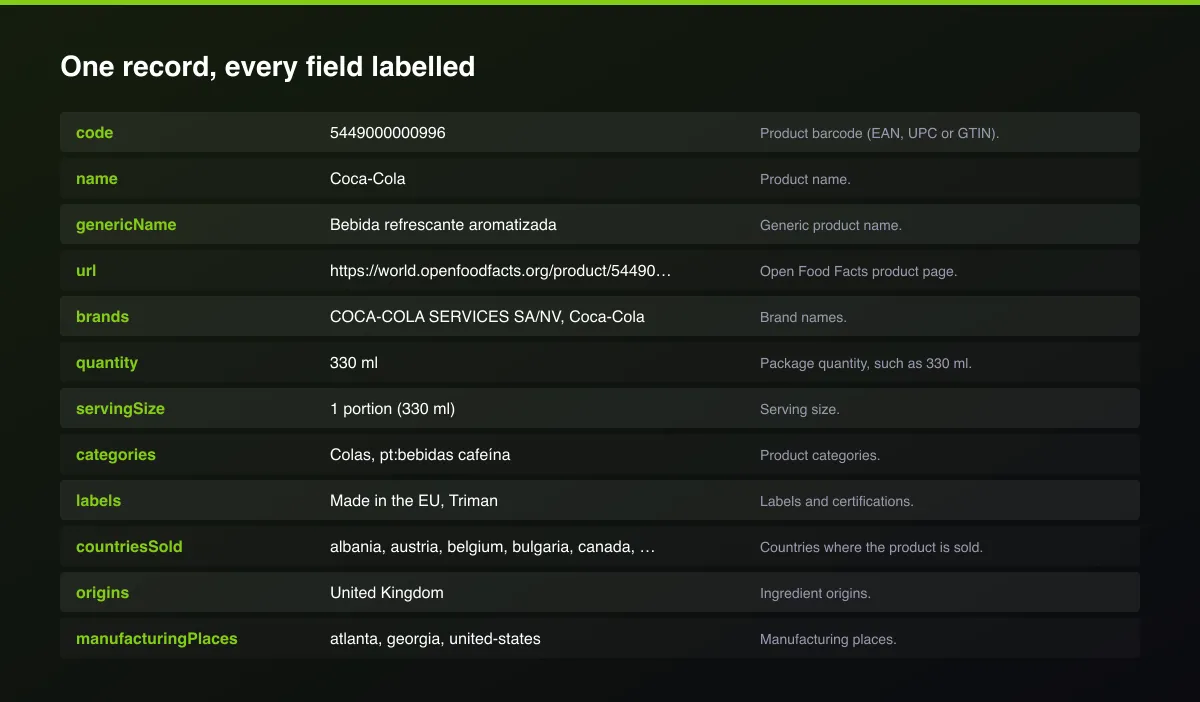Click the description "Brand names."
Image resolution: width=1200 pixels, height=702 pixels.
[x=803, y=317]
